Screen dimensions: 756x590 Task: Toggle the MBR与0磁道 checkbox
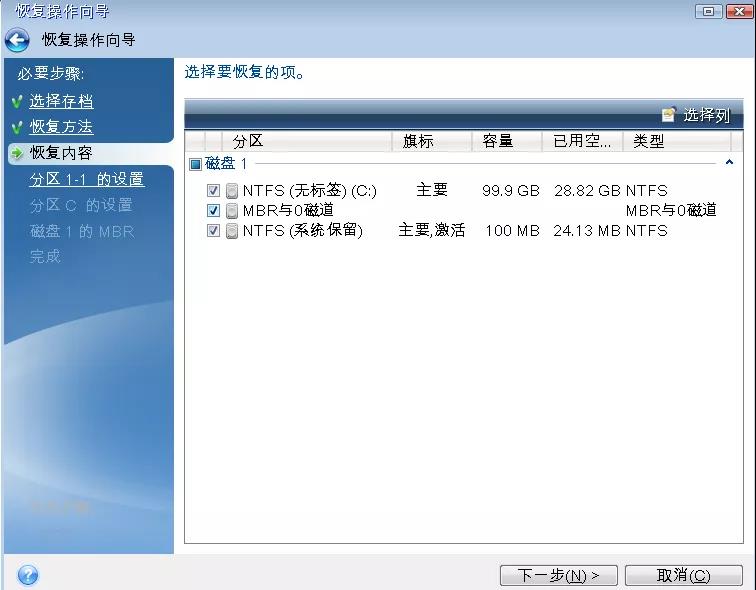click(213, 211)
